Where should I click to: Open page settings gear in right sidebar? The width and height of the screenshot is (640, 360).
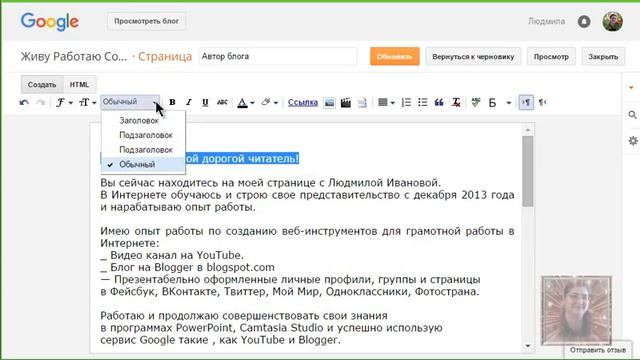[633, 141]
